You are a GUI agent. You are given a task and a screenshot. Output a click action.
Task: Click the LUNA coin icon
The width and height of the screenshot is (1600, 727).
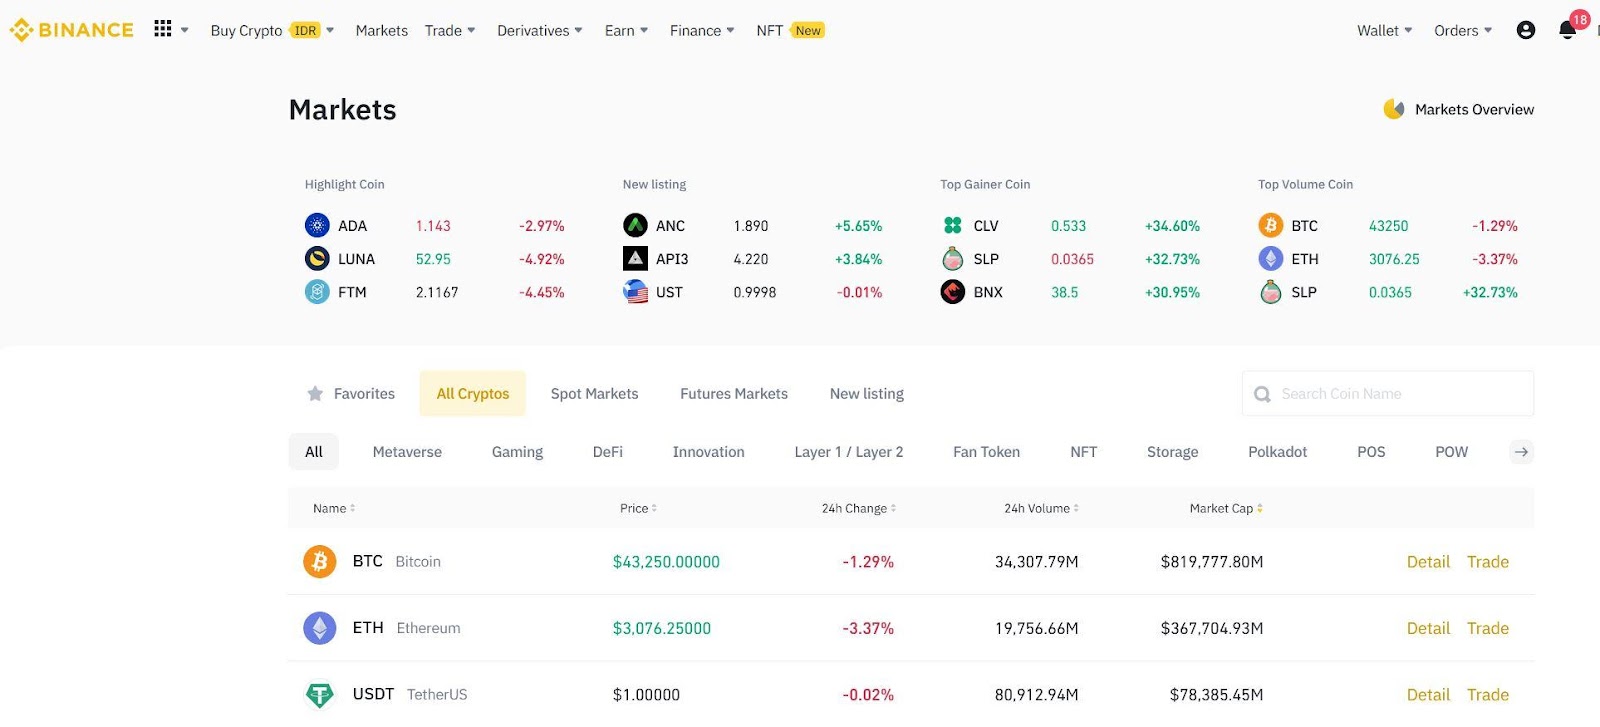[317, 259]
